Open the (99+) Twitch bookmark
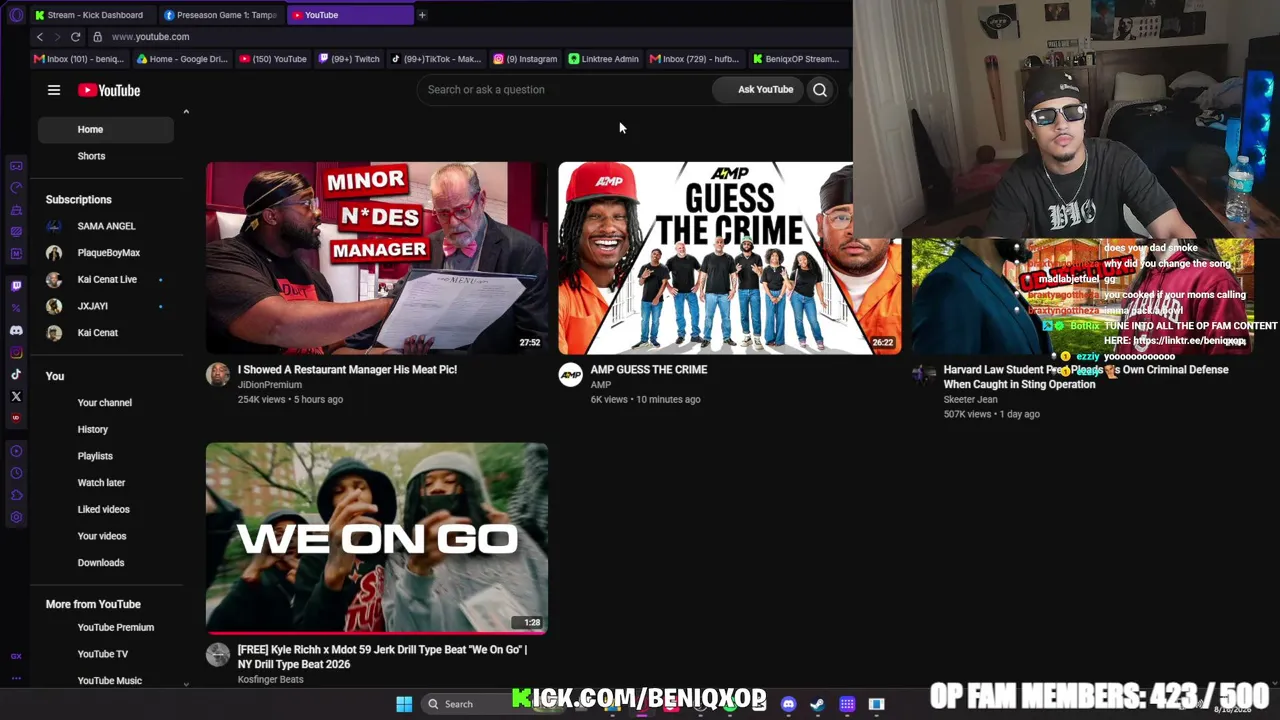The height and width of the screenshot is (720, 1280). point(349,59)
